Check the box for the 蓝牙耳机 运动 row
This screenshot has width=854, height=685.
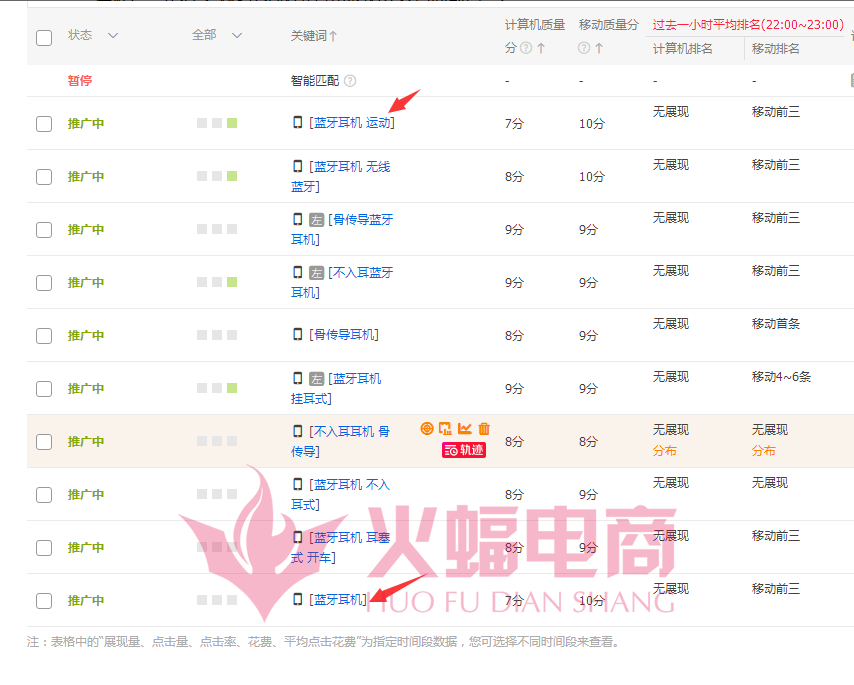44,124
